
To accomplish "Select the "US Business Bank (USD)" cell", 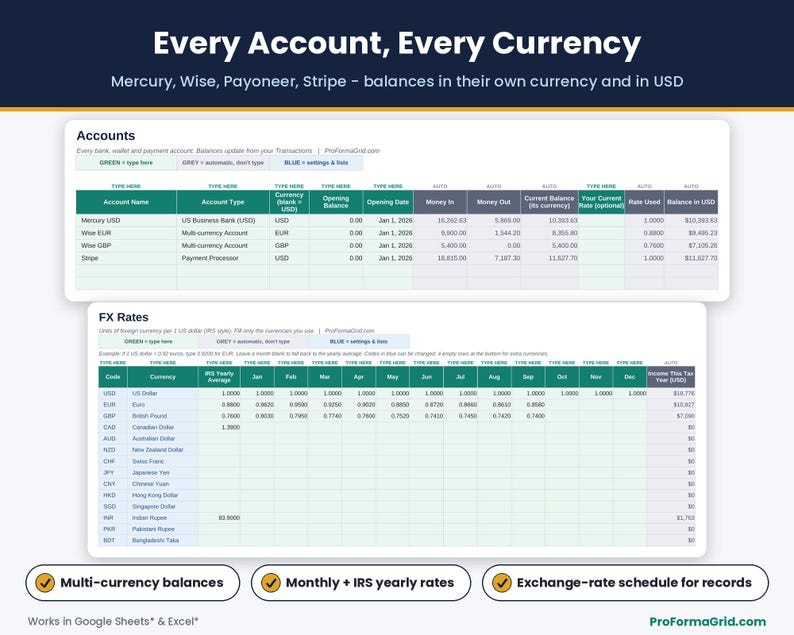I will [223, 221].
